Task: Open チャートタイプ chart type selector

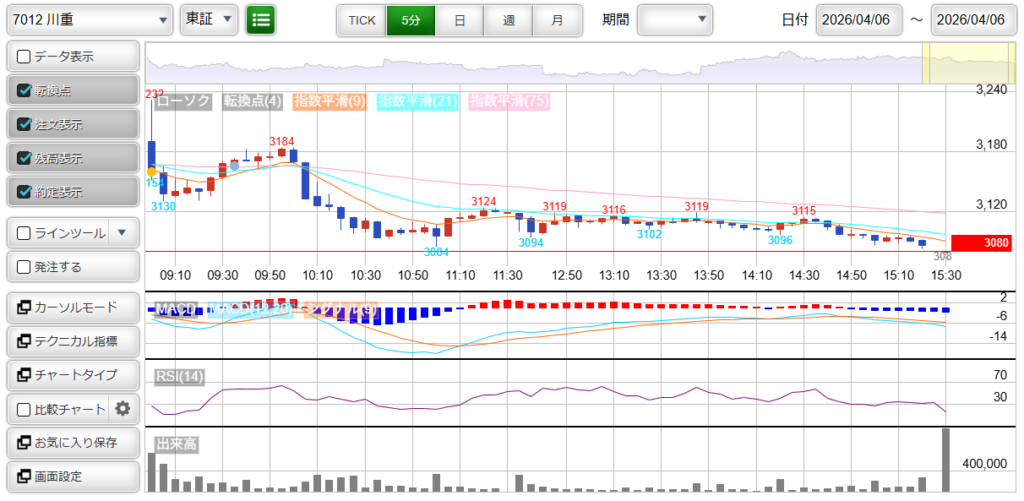Action: tap(72, 375)
